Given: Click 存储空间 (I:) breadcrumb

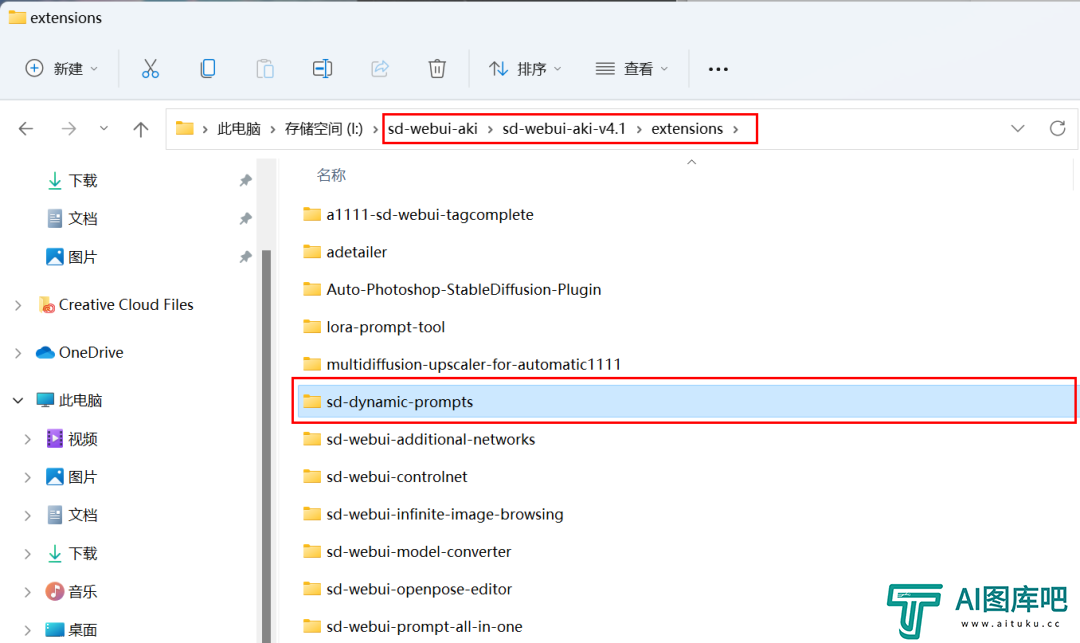Looking at the screenshot, I should click(324, 129).
